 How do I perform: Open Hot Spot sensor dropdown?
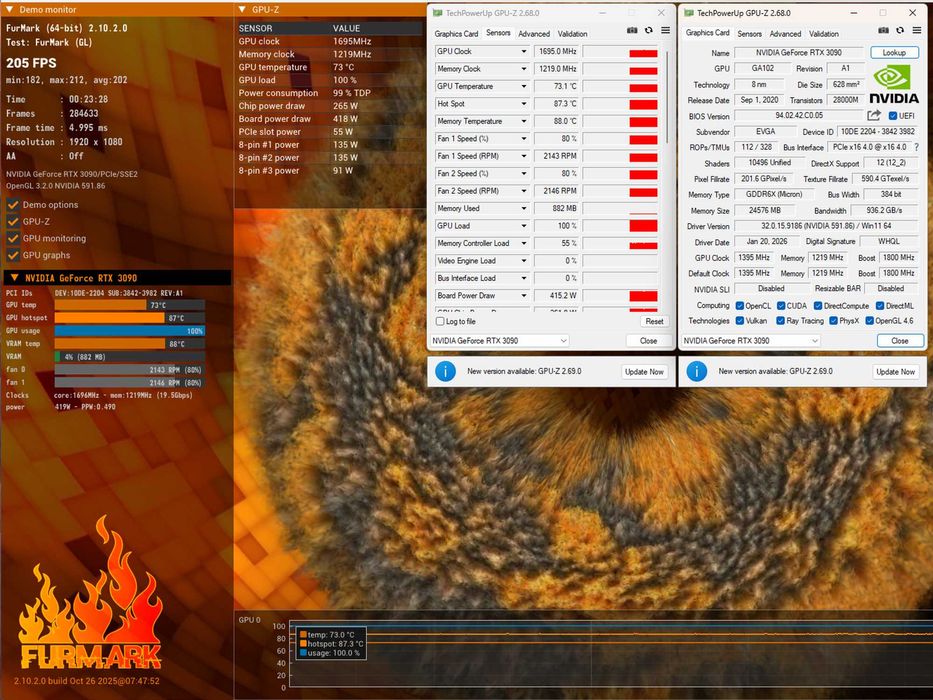point(524,104)
